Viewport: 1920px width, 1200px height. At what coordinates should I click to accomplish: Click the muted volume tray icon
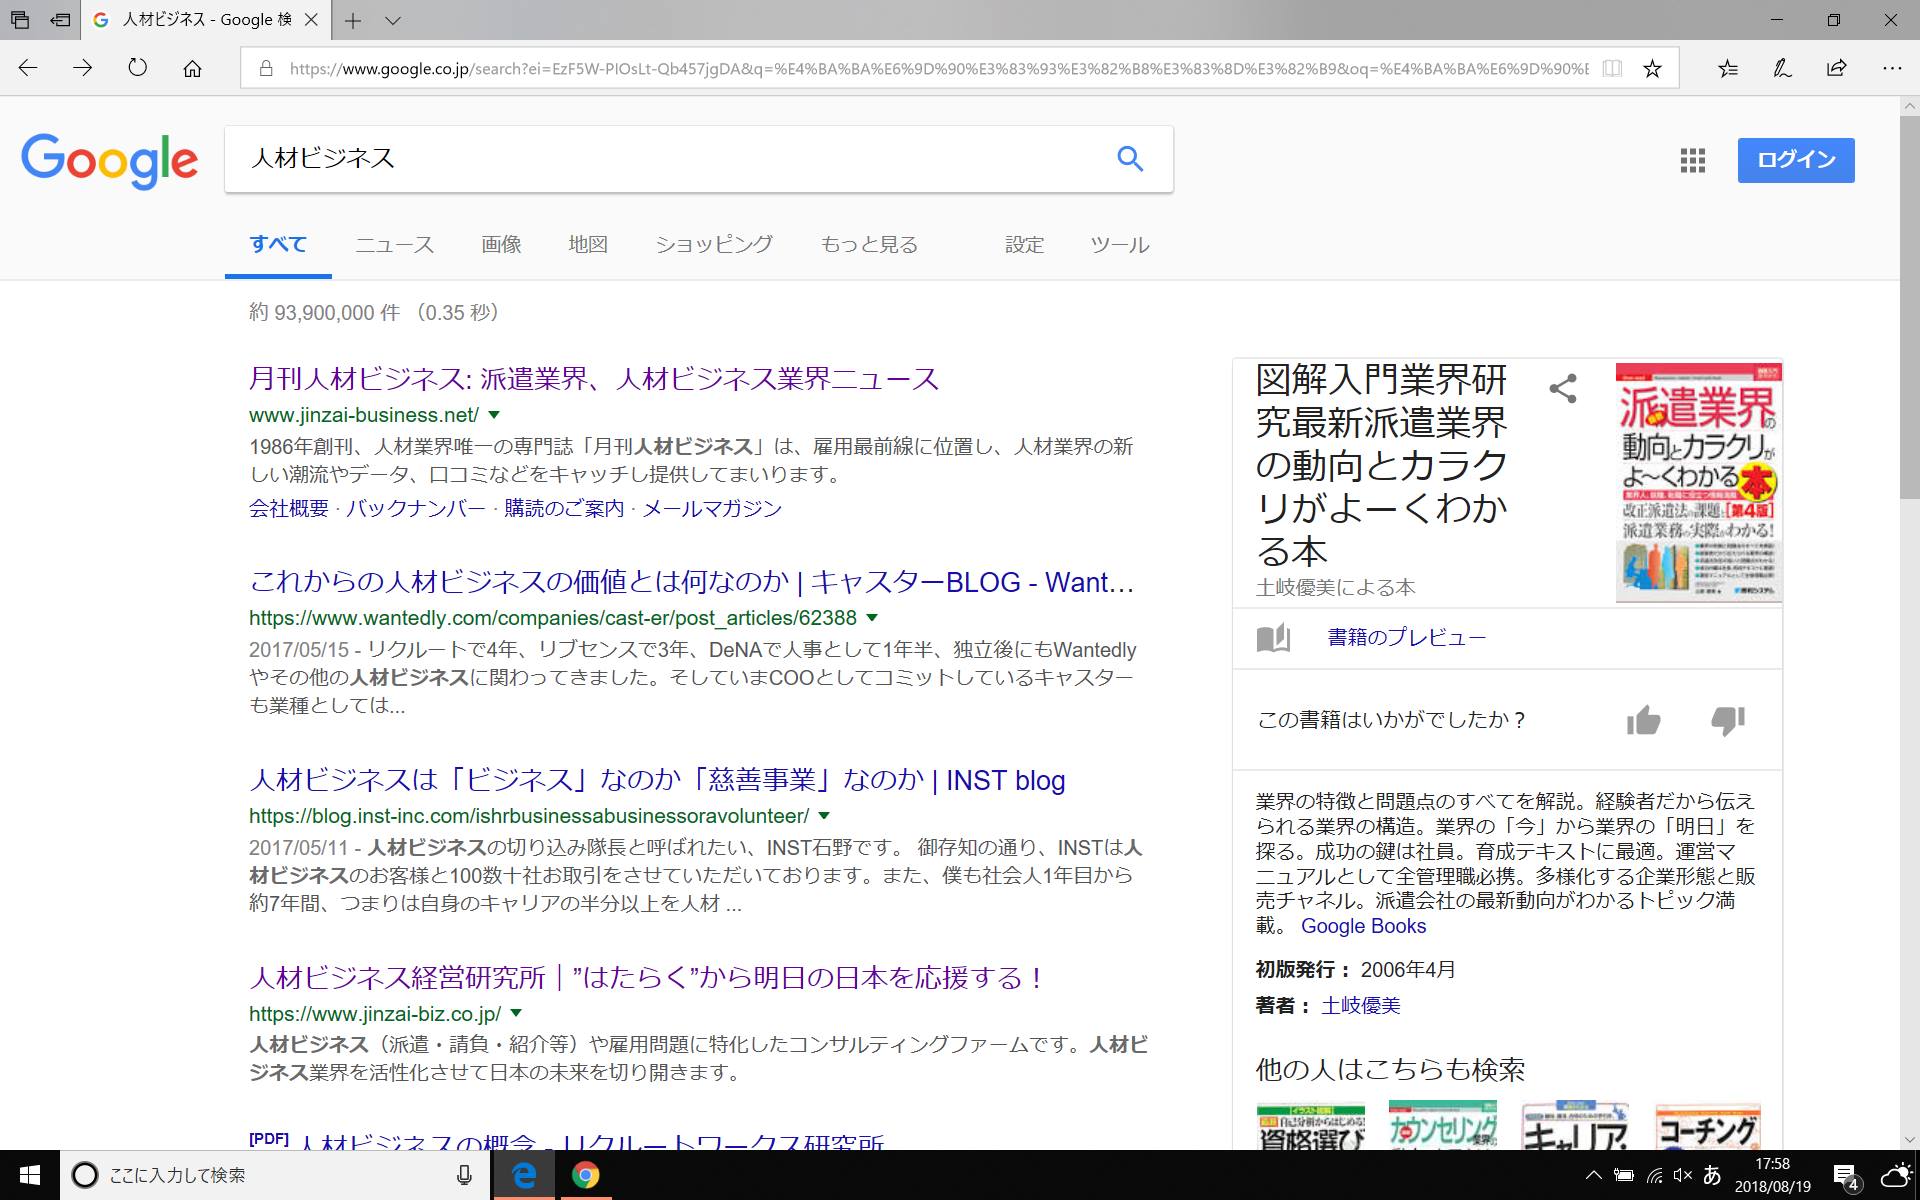pos(1683,1175)
